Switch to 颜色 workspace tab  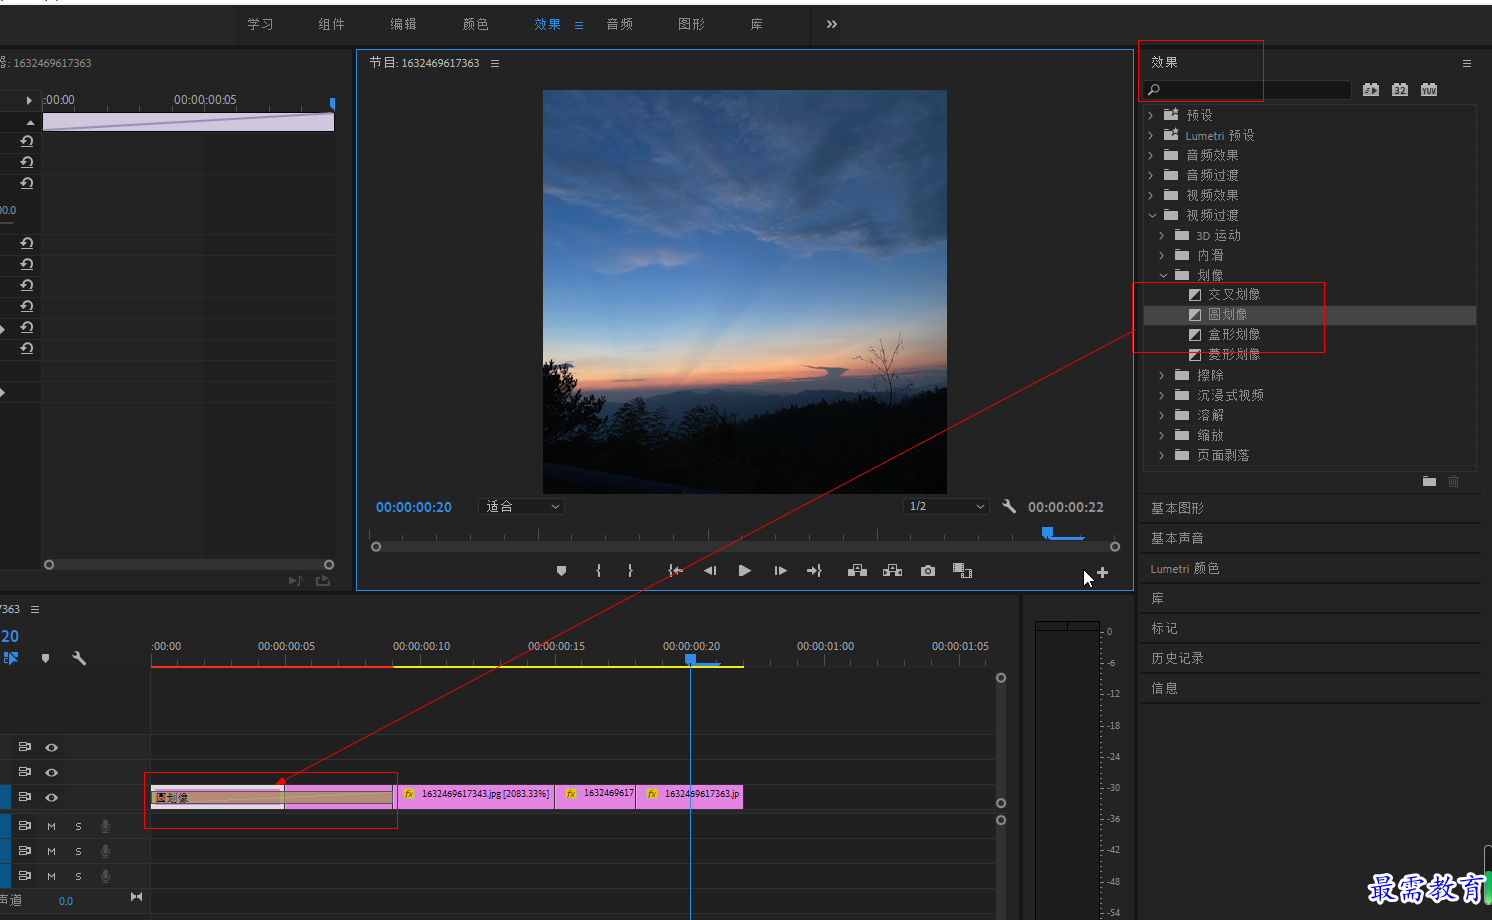(x=476, y=24)
